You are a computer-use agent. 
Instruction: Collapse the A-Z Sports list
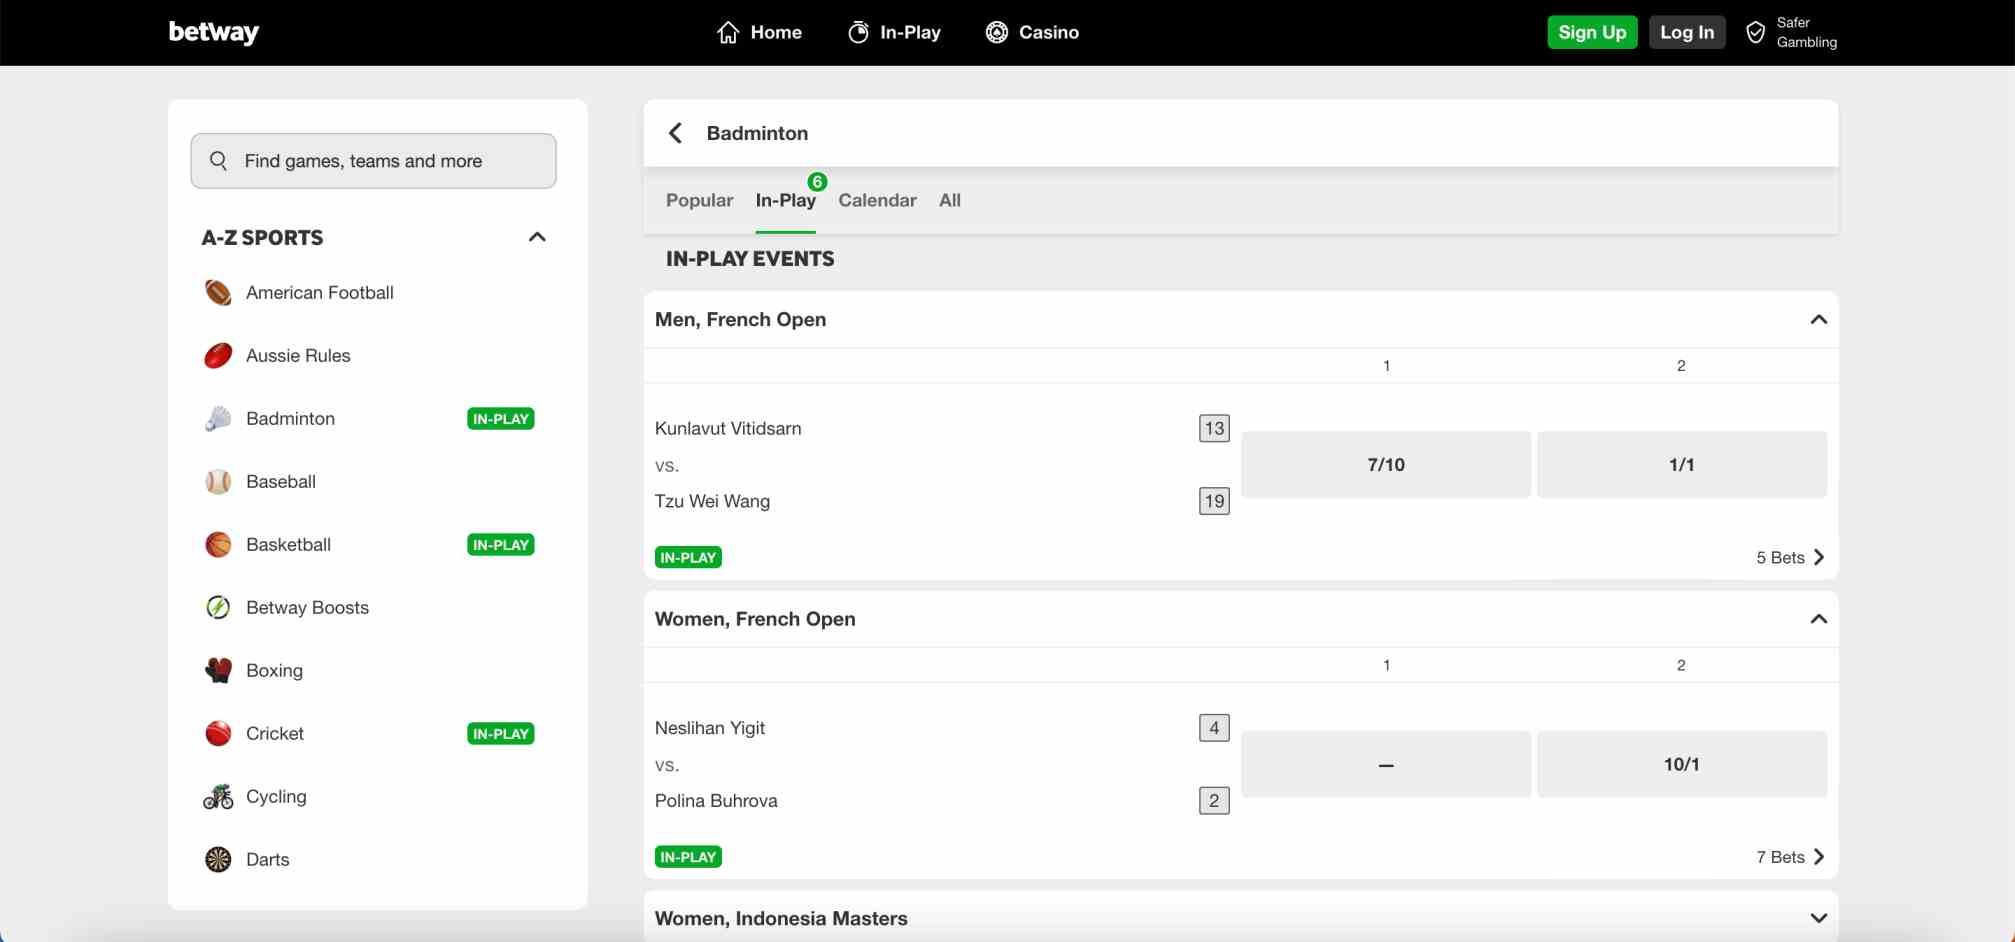pos(537,237)
